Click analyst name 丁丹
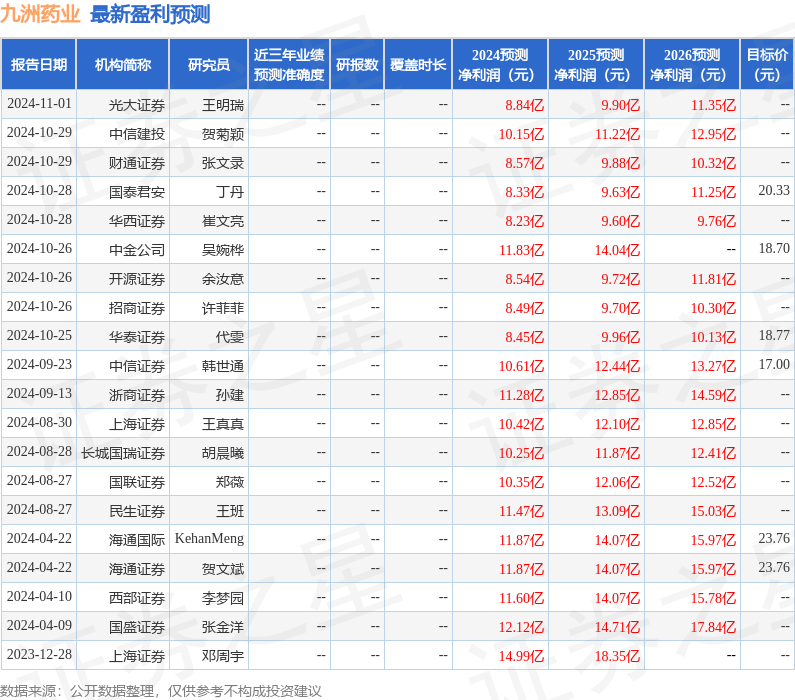The image size is (795, 700). [230, 192]
